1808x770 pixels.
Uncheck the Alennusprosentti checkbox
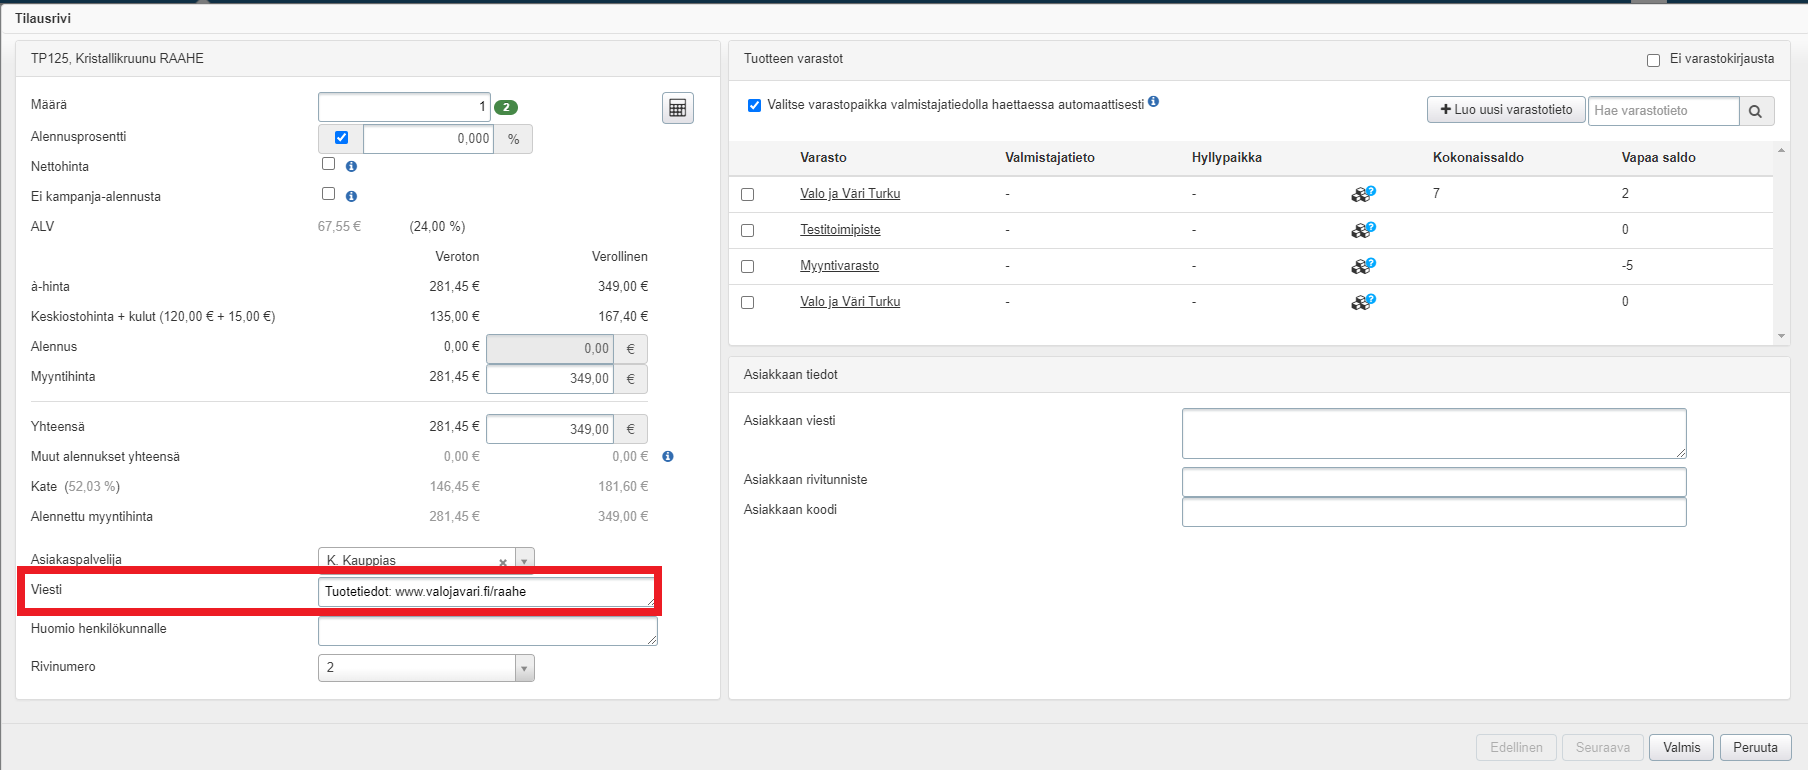pyautogui.click(x=341, y=138)
